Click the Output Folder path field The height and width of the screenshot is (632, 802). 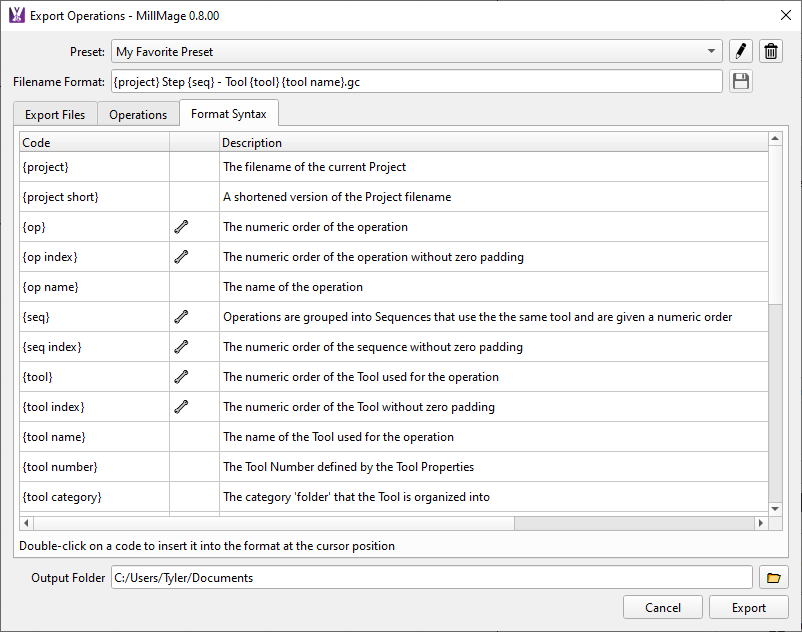(430, 577)
